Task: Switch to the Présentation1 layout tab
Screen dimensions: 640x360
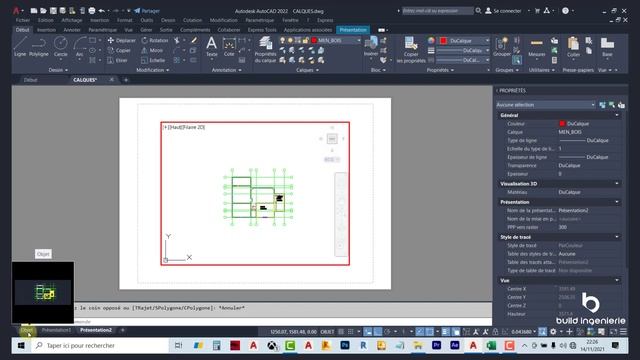Action: click(56, 330)
